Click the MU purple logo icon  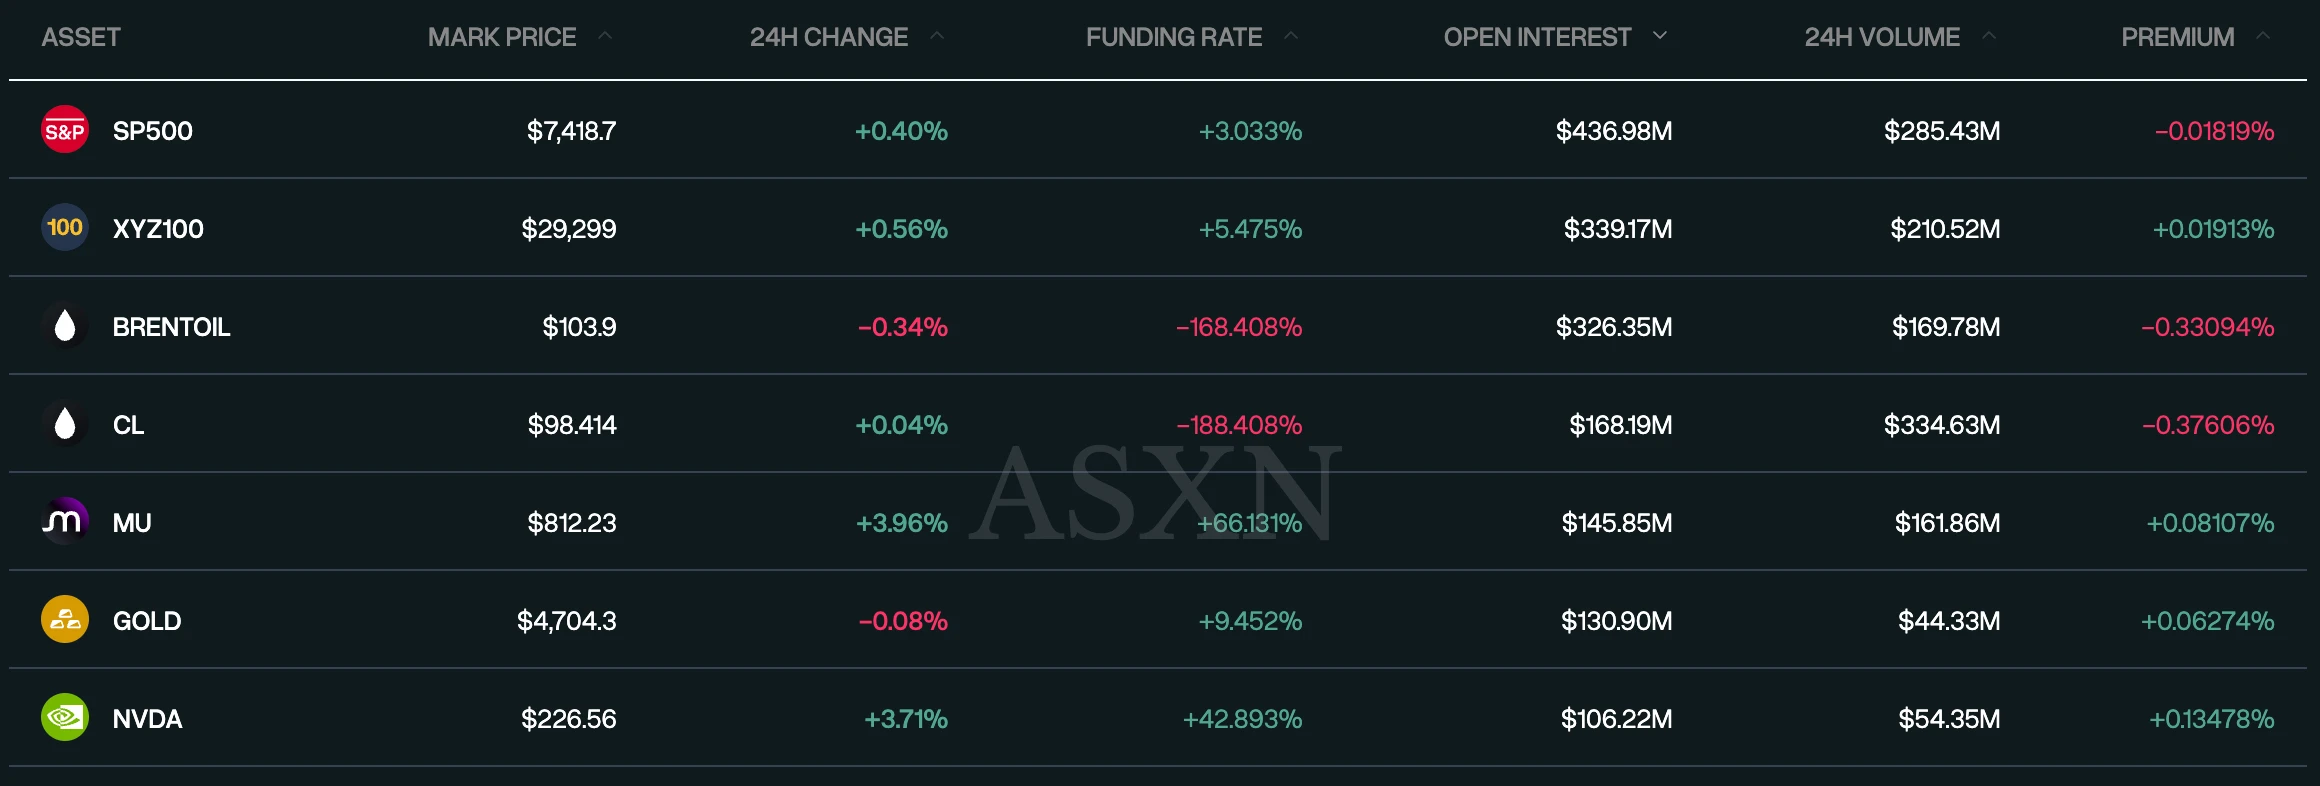[x=65, y=522]
